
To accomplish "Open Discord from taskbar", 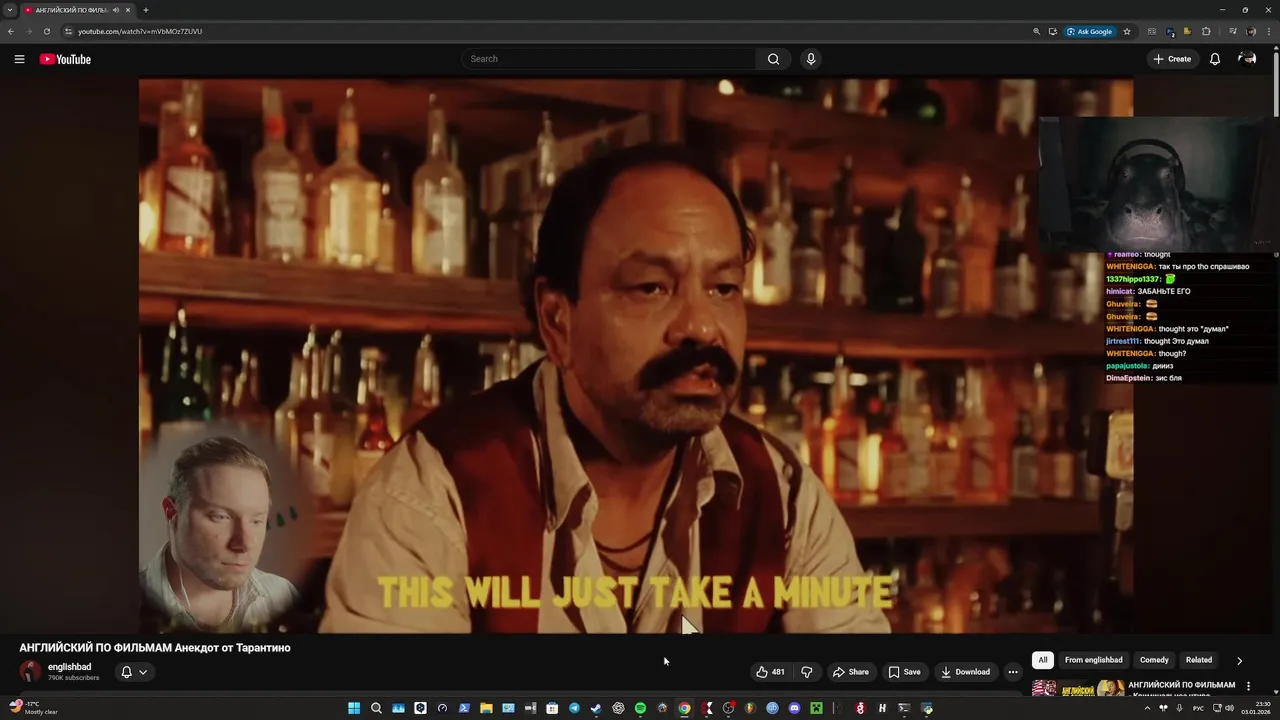I will click(794, 708).
